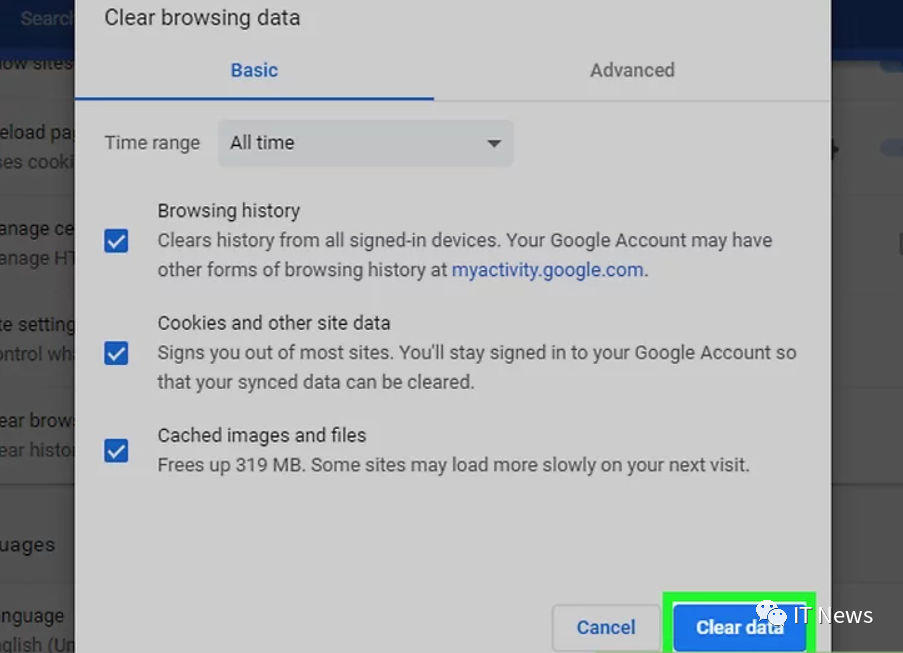Select the Basic tab
This screenshot has height=653, width=903.
(x=254, y=70)
